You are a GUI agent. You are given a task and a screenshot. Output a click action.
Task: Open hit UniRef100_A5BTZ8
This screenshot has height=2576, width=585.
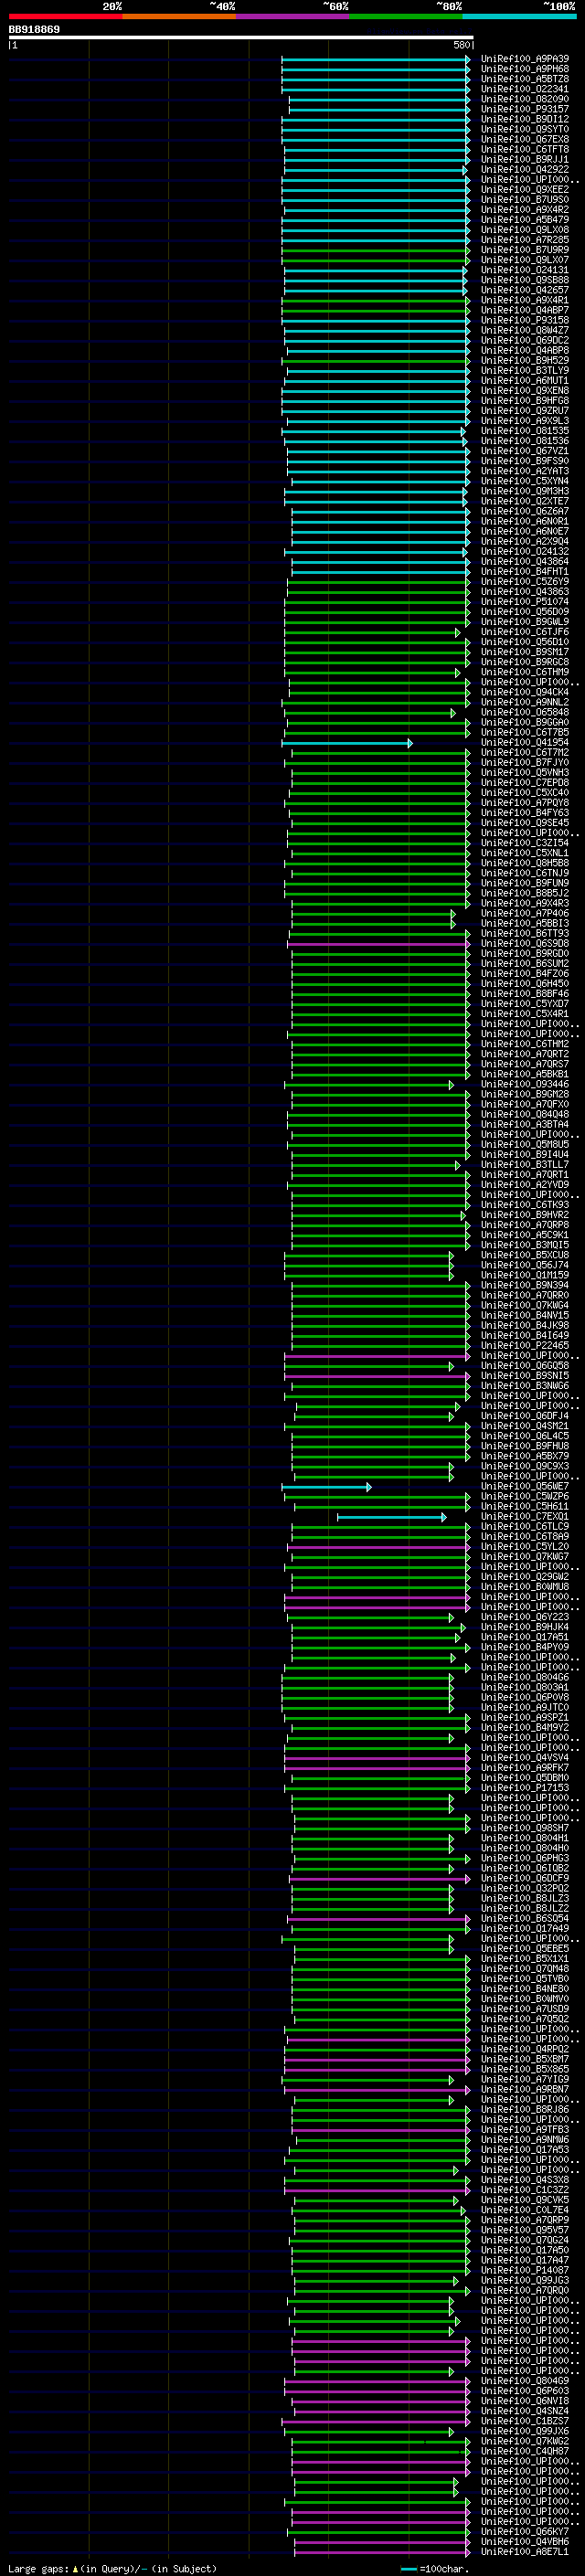525,79
